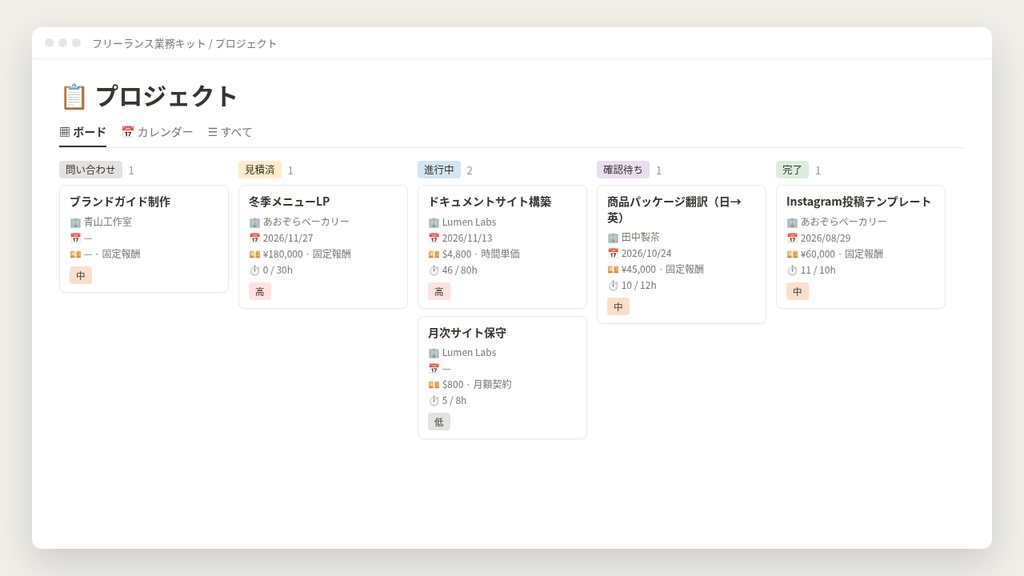Click building icon in ドキュメントサイト構築 card
The width and height of the screenshot is (1024, 576).
coord(434,223)
